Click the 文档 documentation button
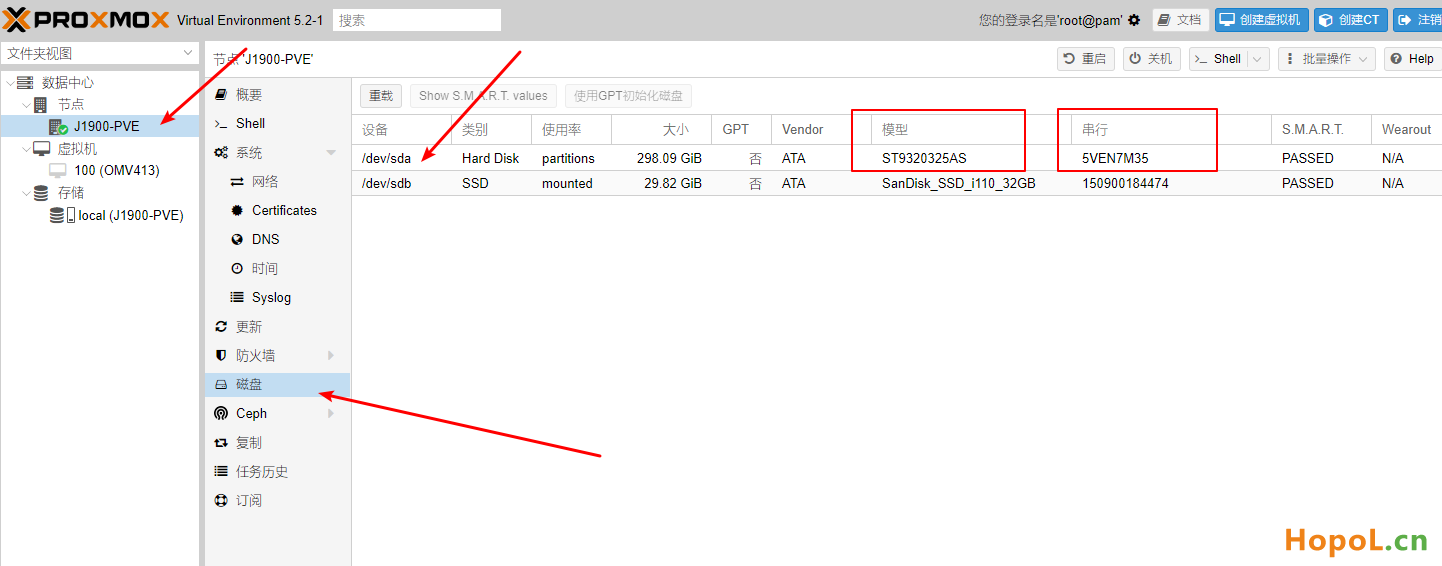 point(1180,20)
